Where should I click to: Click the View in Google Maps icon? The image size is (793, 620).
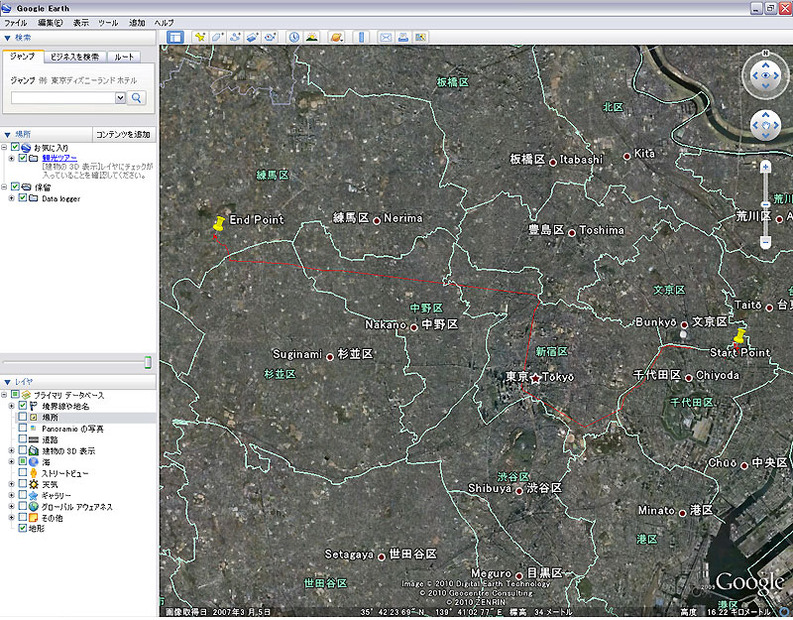click(x=420, y=37)
